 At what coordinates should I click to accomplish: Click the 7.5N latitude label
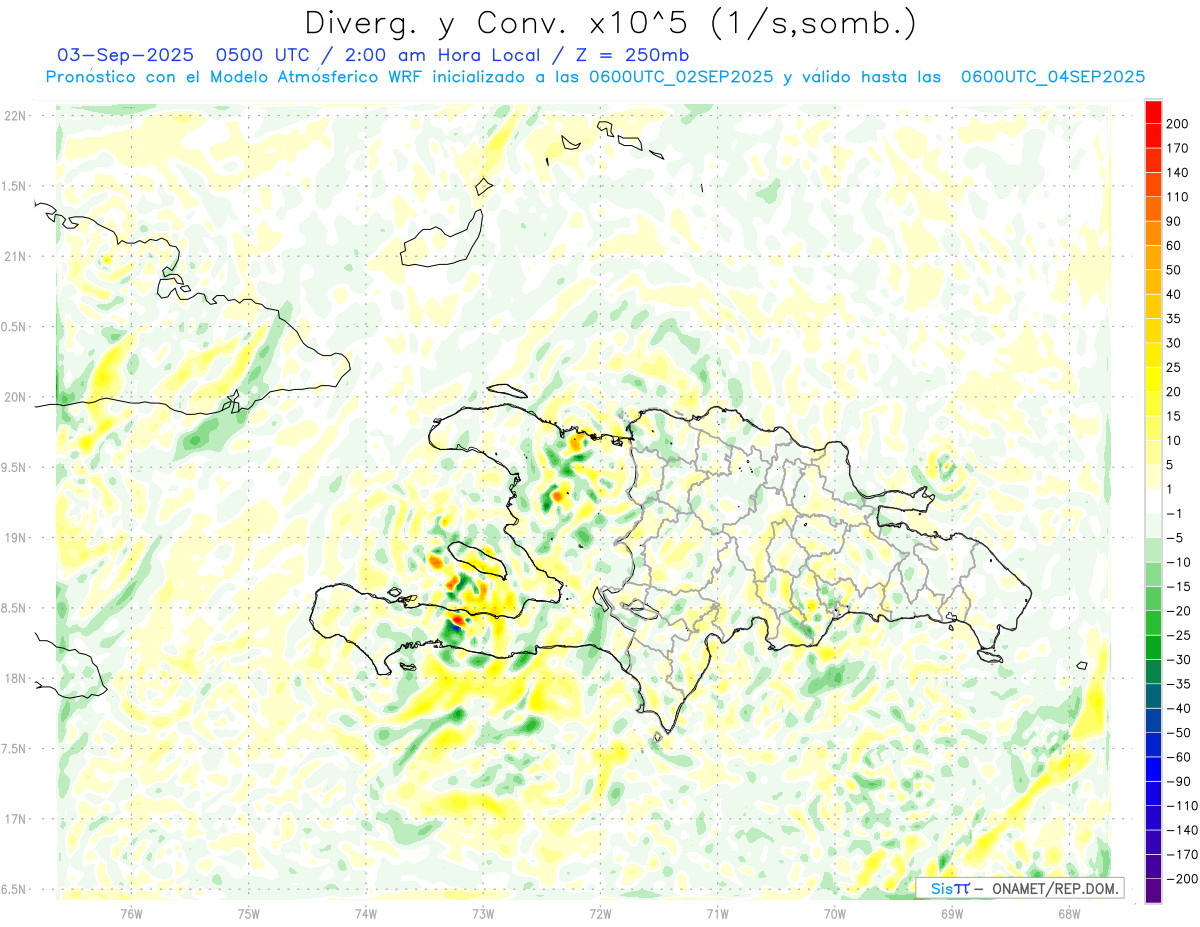coord(12,749)
